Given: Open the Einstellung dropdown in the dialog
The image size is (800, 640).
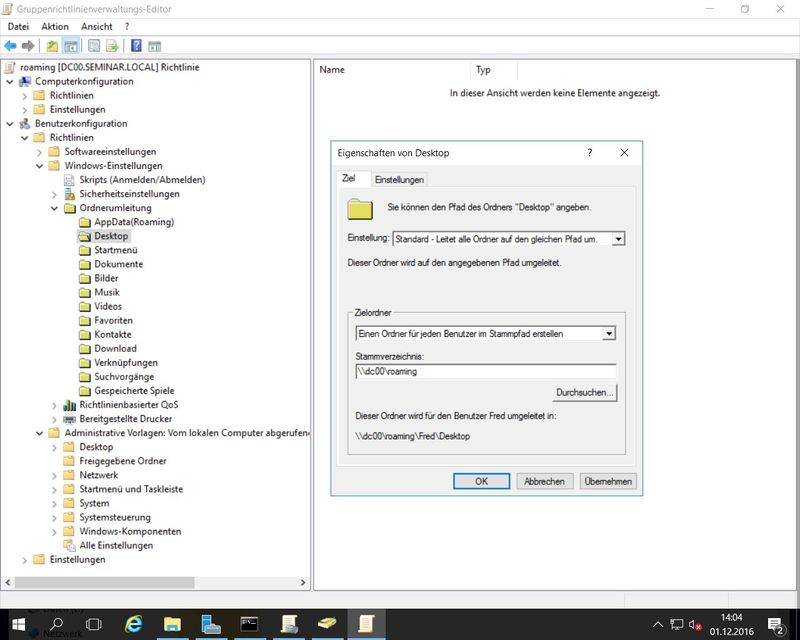Looking at the screenshot, I should coord(619,239).
